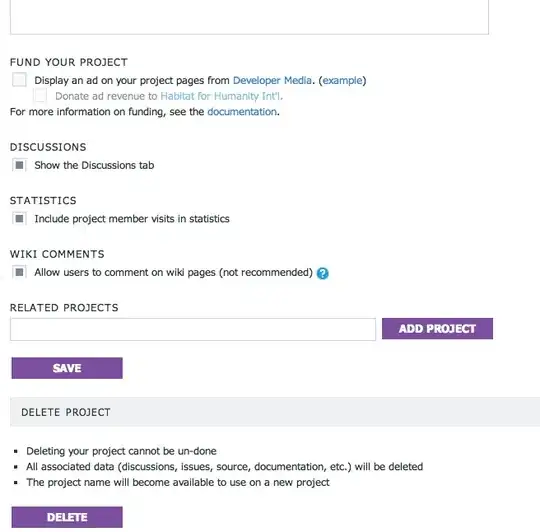This screenshot has width=540, height=532.
Task: Follow the Habitat for Humanity Int'l link
Action: [220, 96]
